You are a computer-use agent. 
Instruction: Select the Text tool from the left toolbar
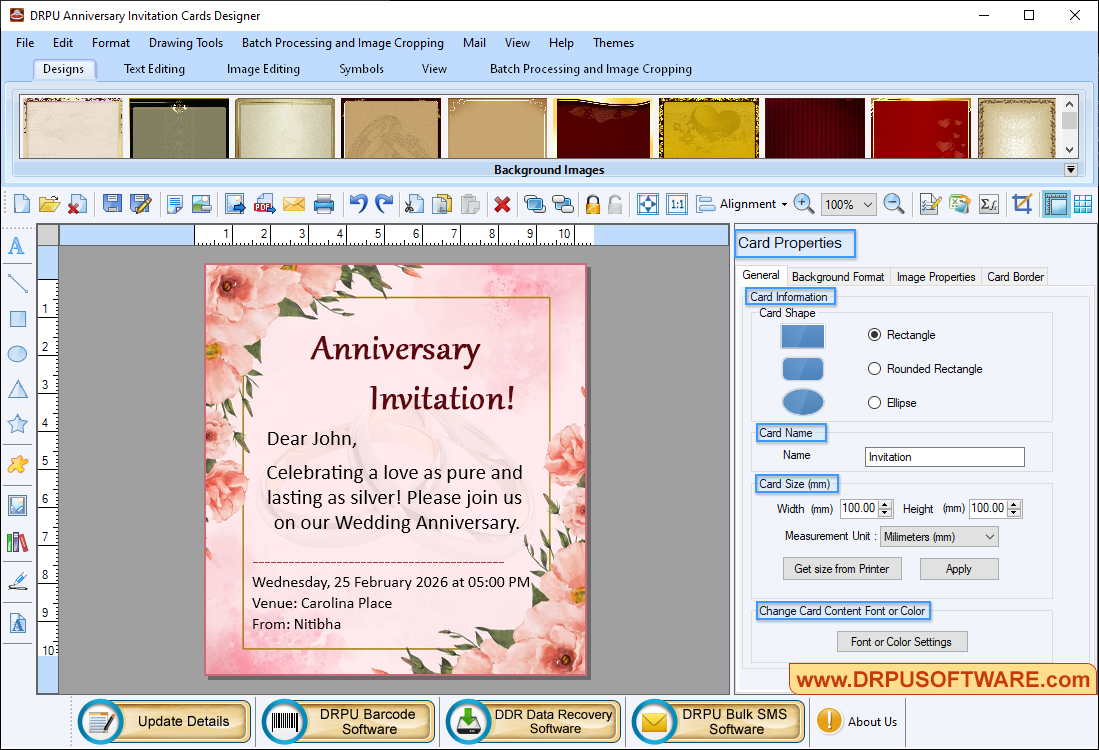16,247
